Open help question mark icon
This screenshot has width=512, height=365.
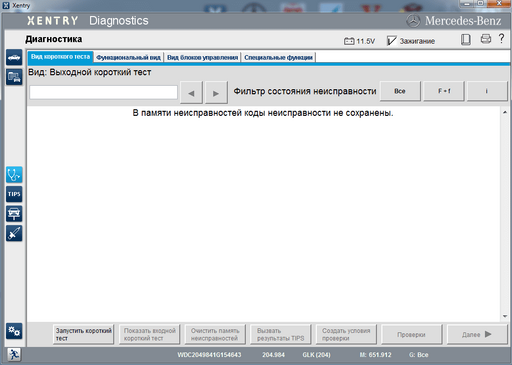click(x=501, y=39)
